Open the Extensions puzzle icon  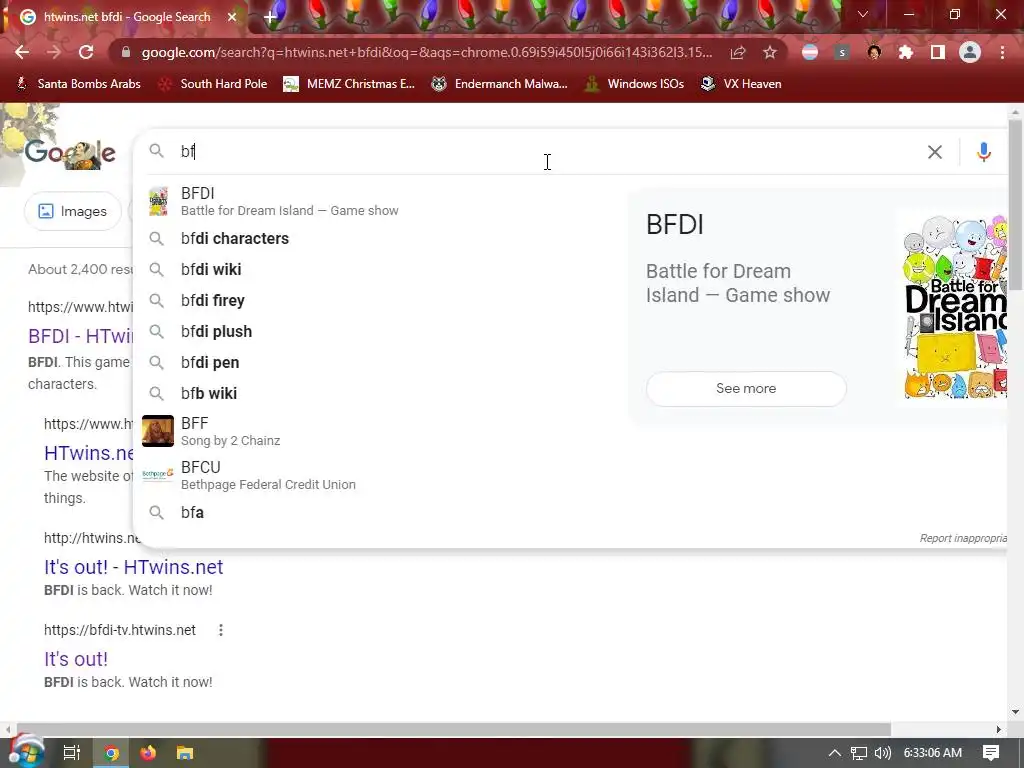tap(906, 52)
